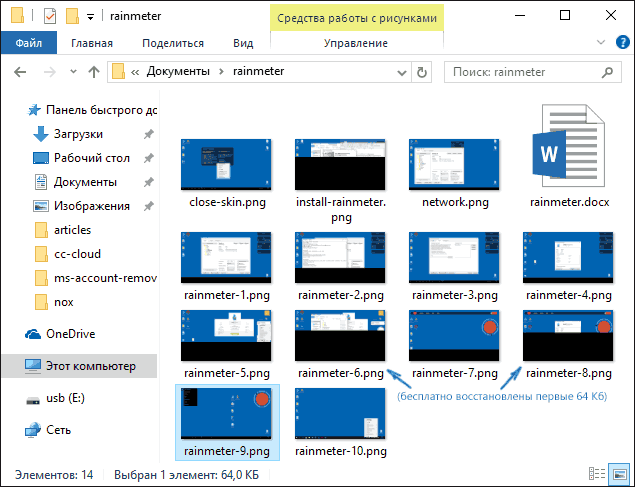Viewport: 635px width, 487px height.
Task: Click the Forward navigation arrow
Action: tap(50, 72)
